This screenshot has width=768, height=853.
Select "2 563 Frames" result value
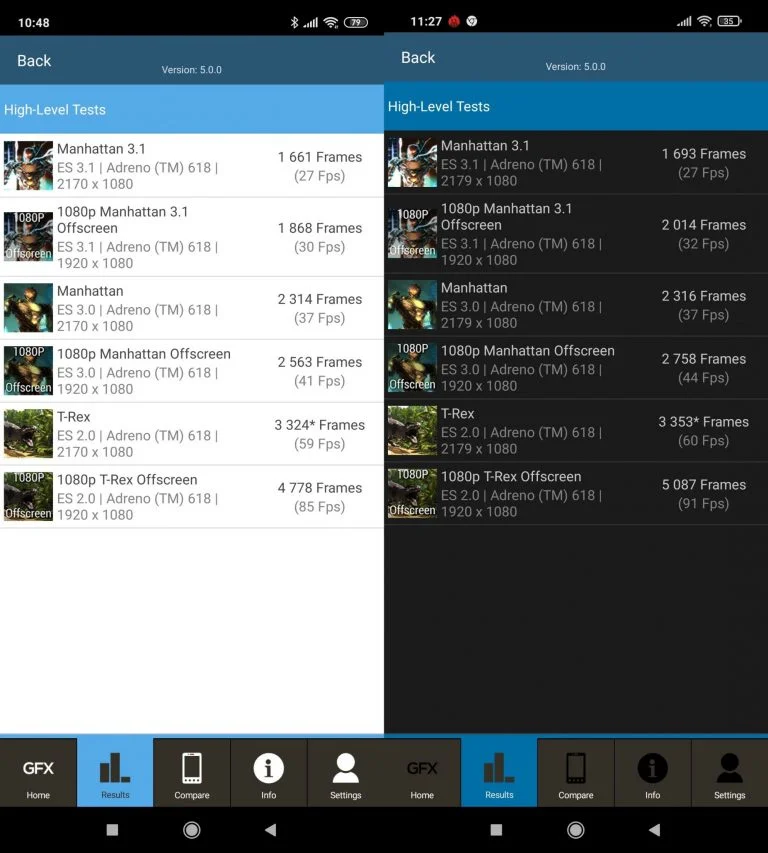point(320,362)
